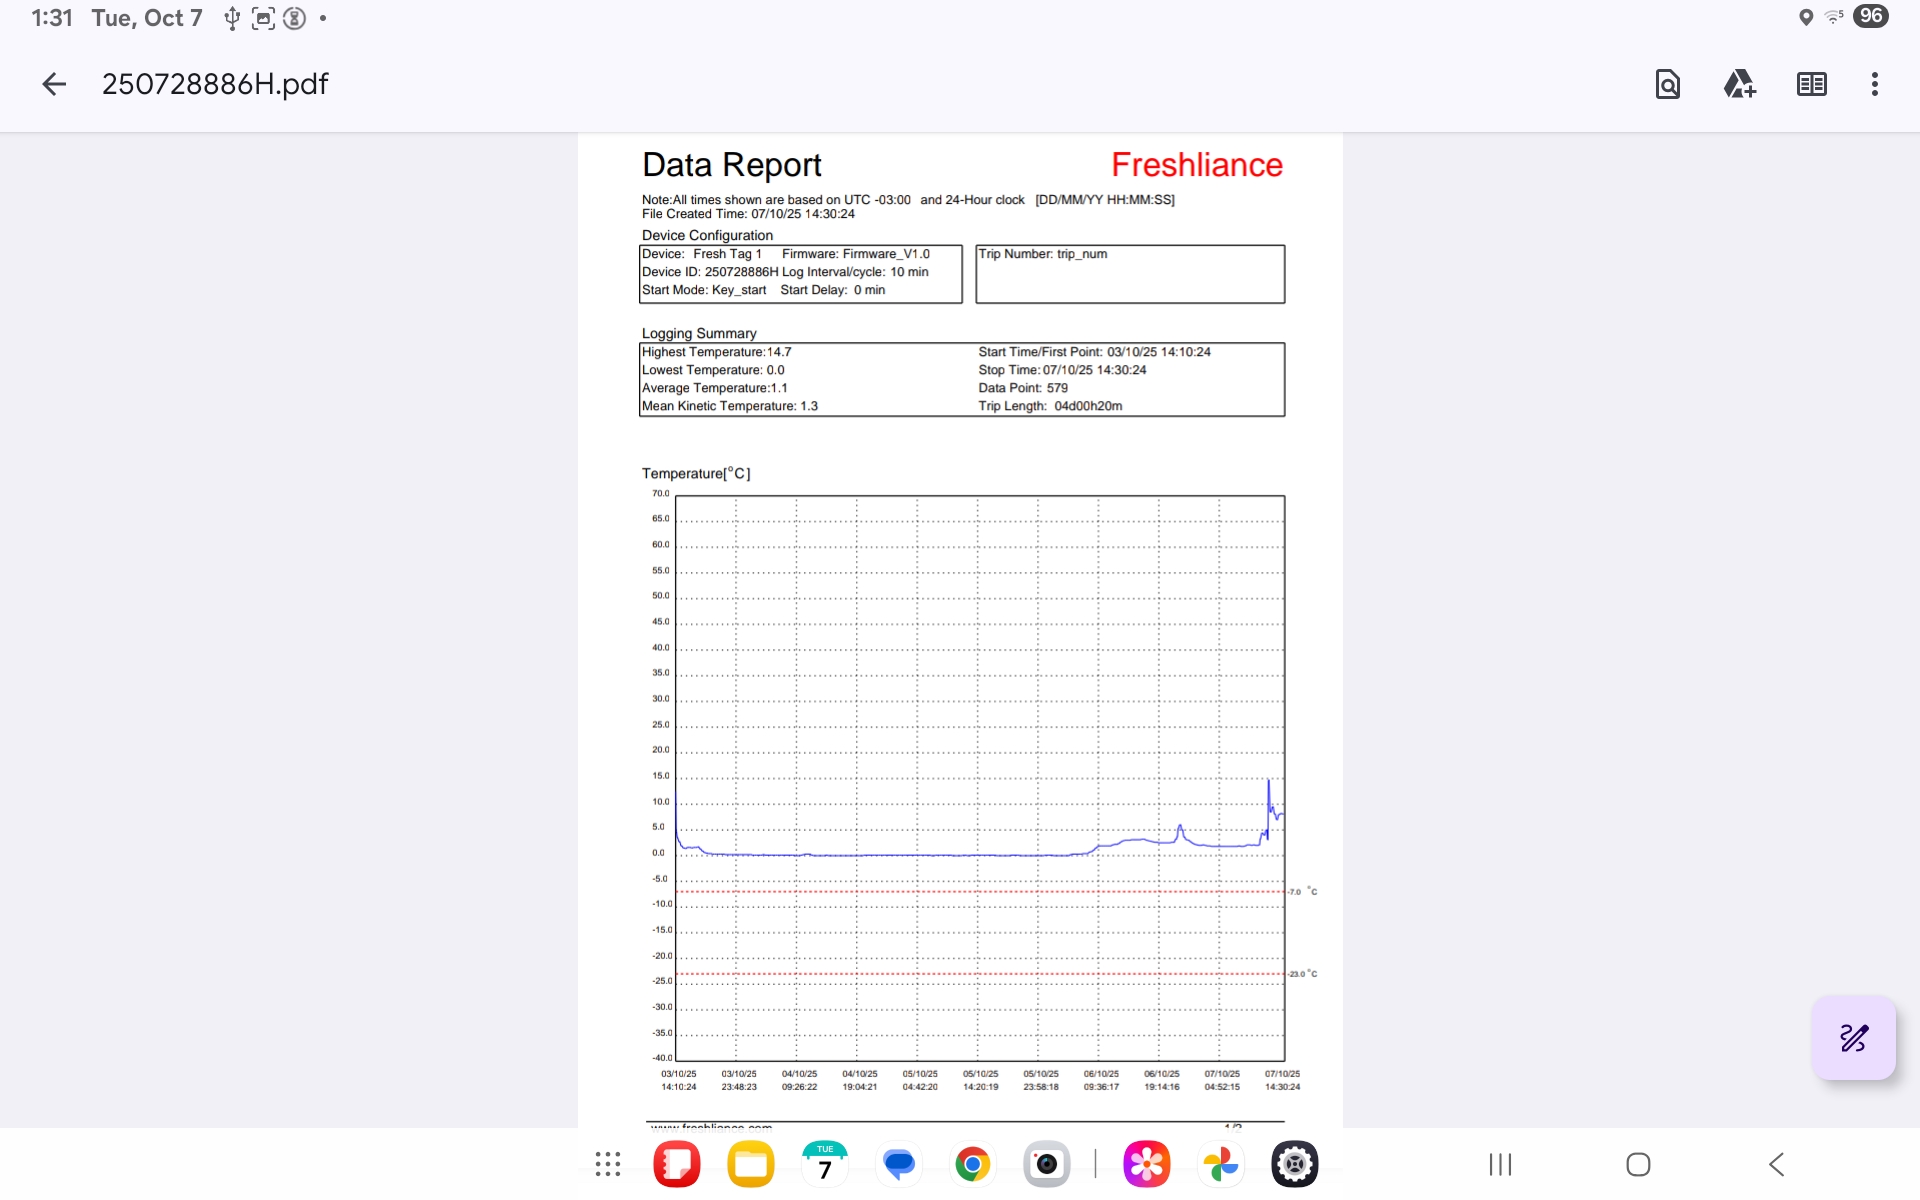This screenshot has height=1200, width=1920.
Task: Open the pink Gallery flower app
Action: [1146, 1164]
